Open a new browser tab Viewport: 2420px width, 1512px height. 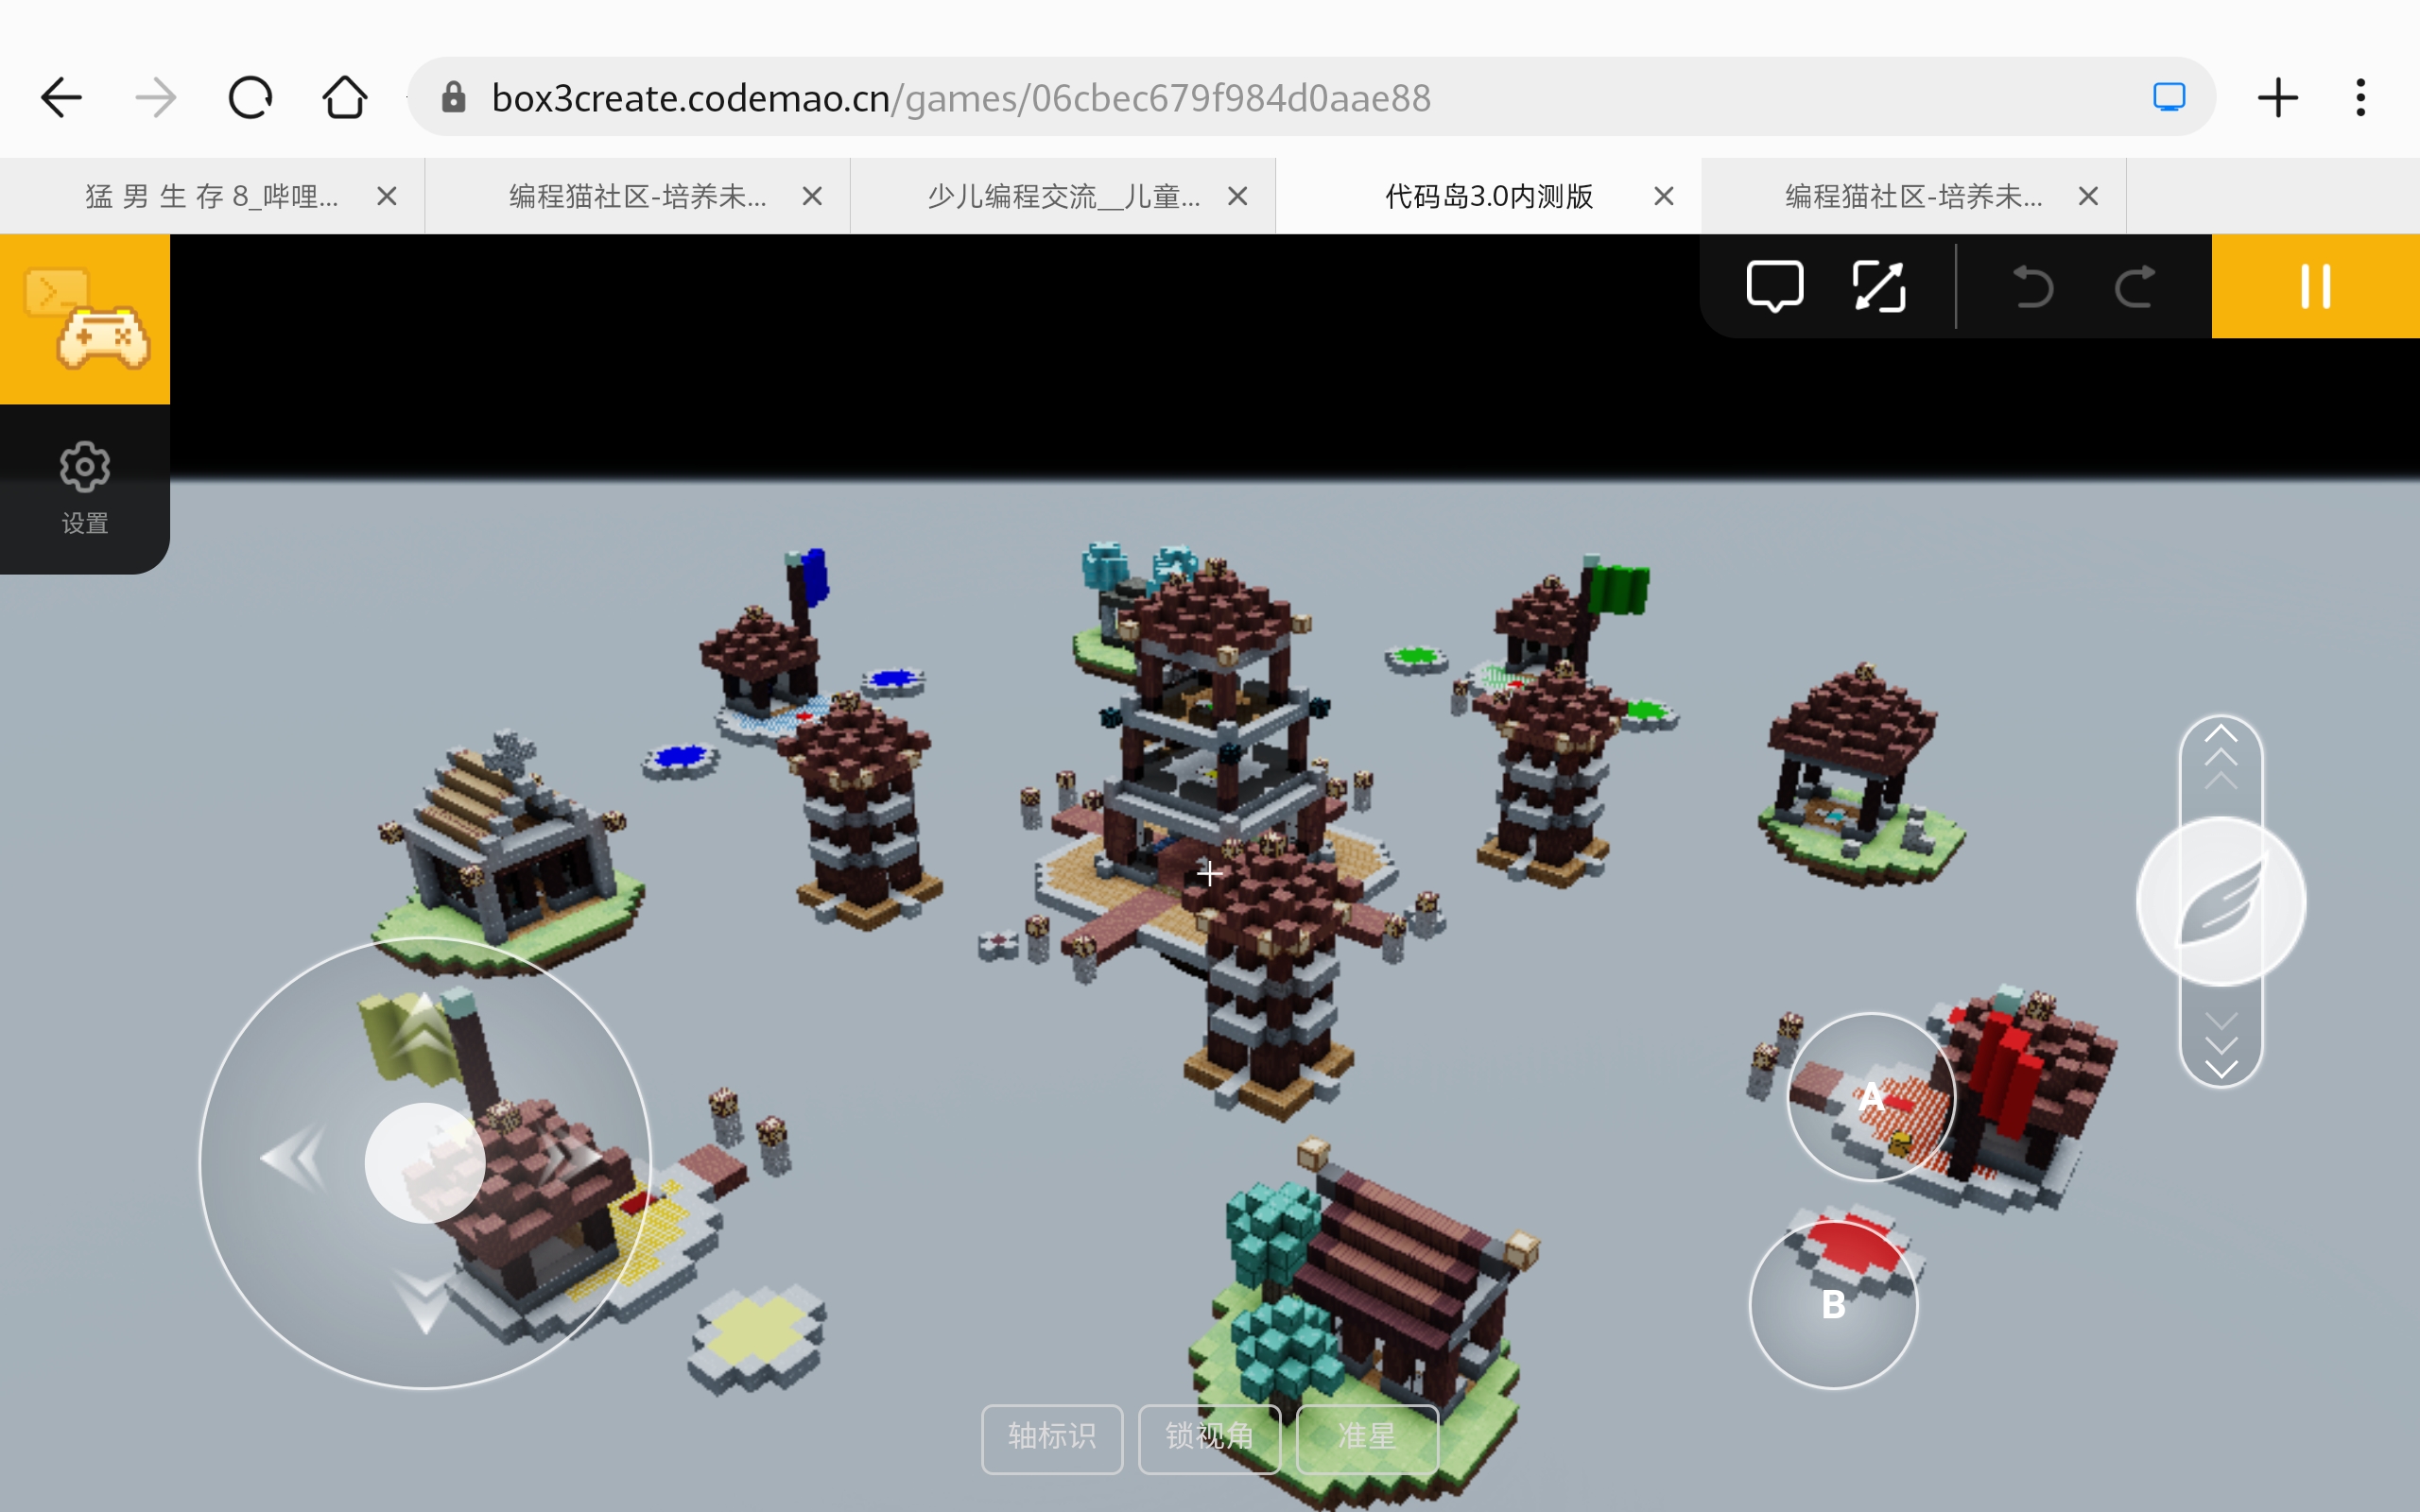(x=2278, y=98)
